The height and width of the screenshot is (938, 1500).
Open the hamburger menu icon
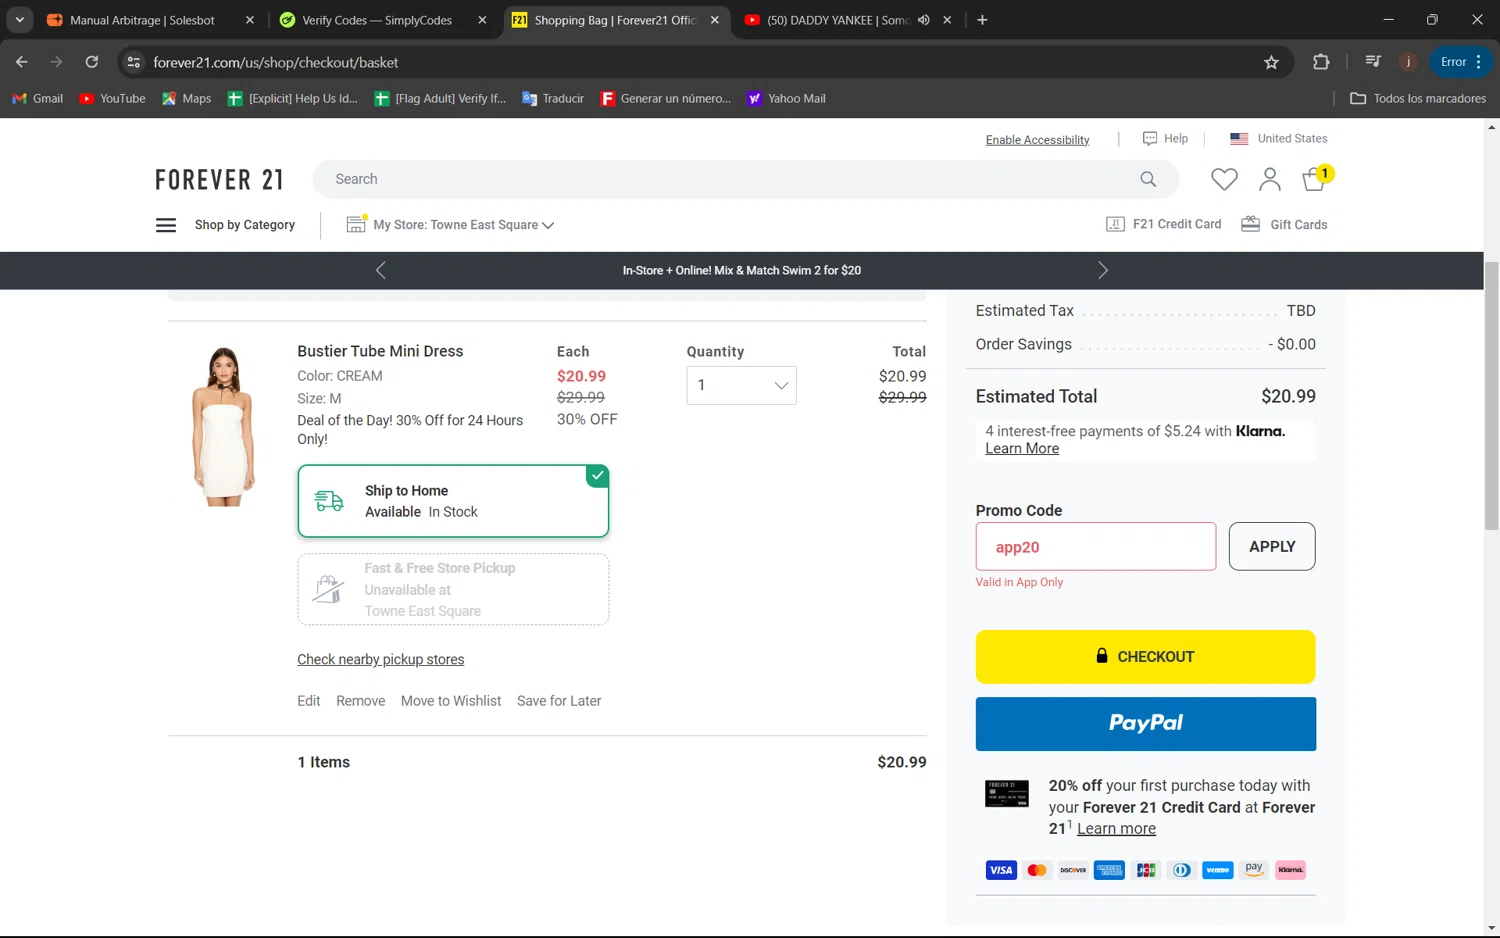tap(166, 225)
